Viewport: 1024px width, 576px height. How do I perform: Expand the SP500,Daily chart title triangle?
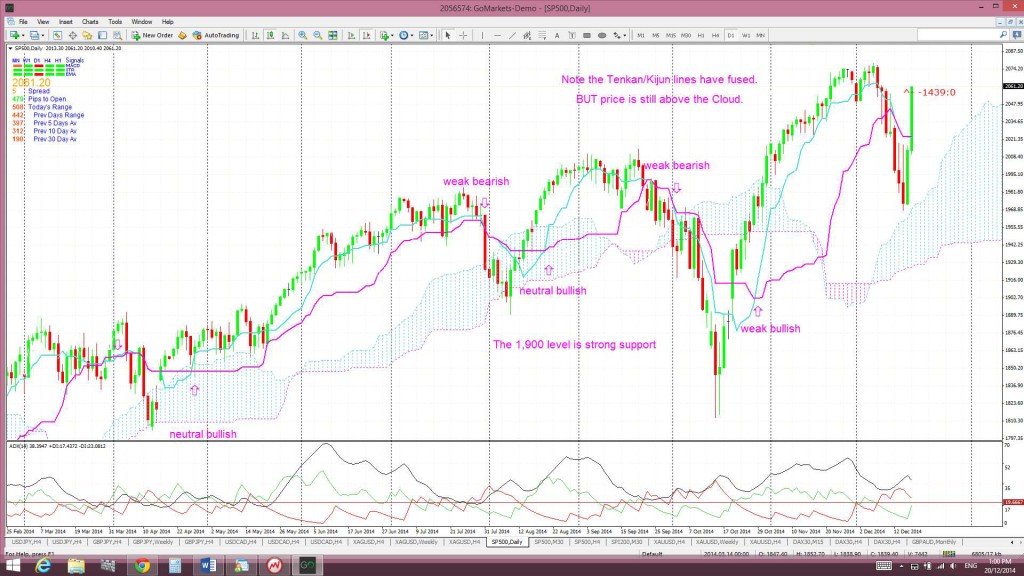pos(10,48)
